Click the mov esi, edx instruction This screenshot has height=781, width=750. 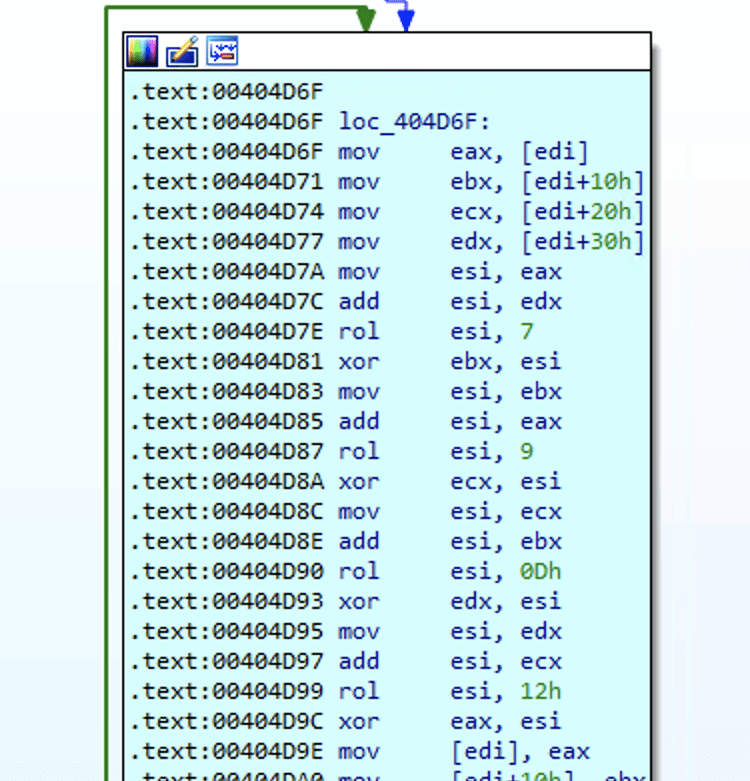(x=450, y=632)
